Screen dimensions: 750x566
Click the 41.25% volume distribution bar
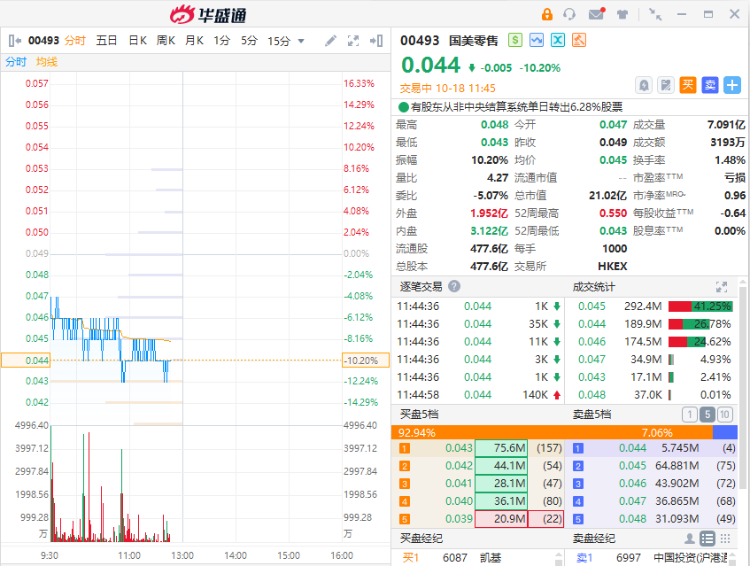click(x=700, y=306)
